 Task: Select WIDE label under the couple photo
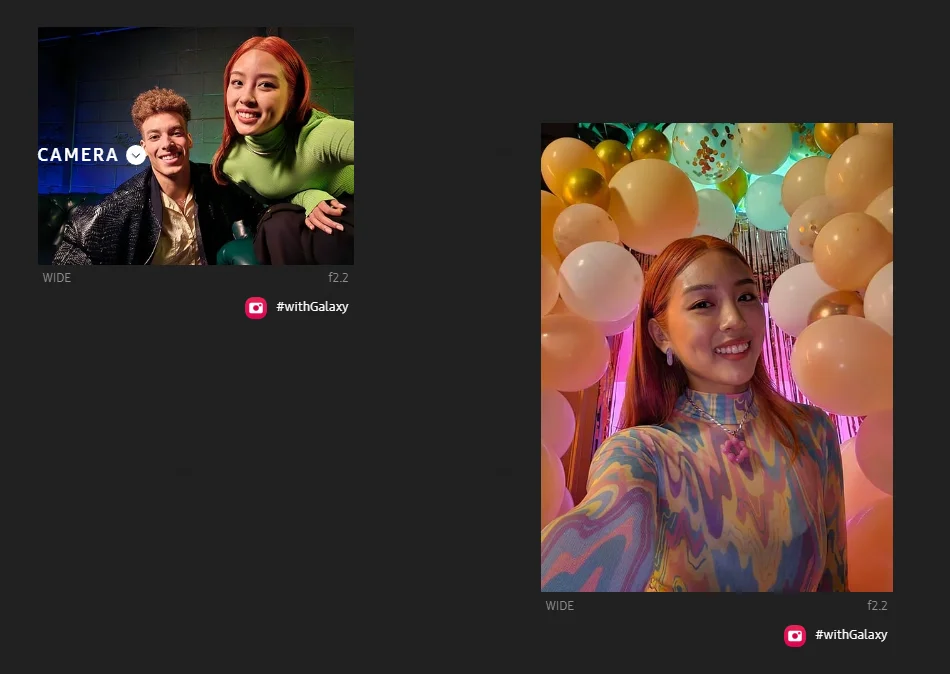(x=57, y=278)
